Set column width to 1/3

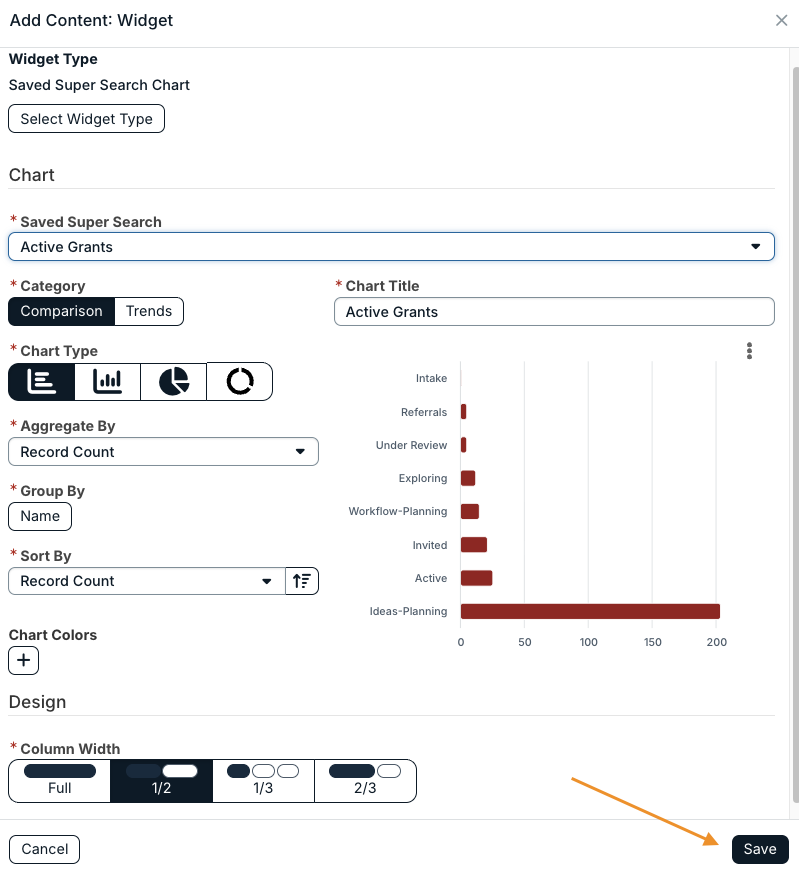263,780
